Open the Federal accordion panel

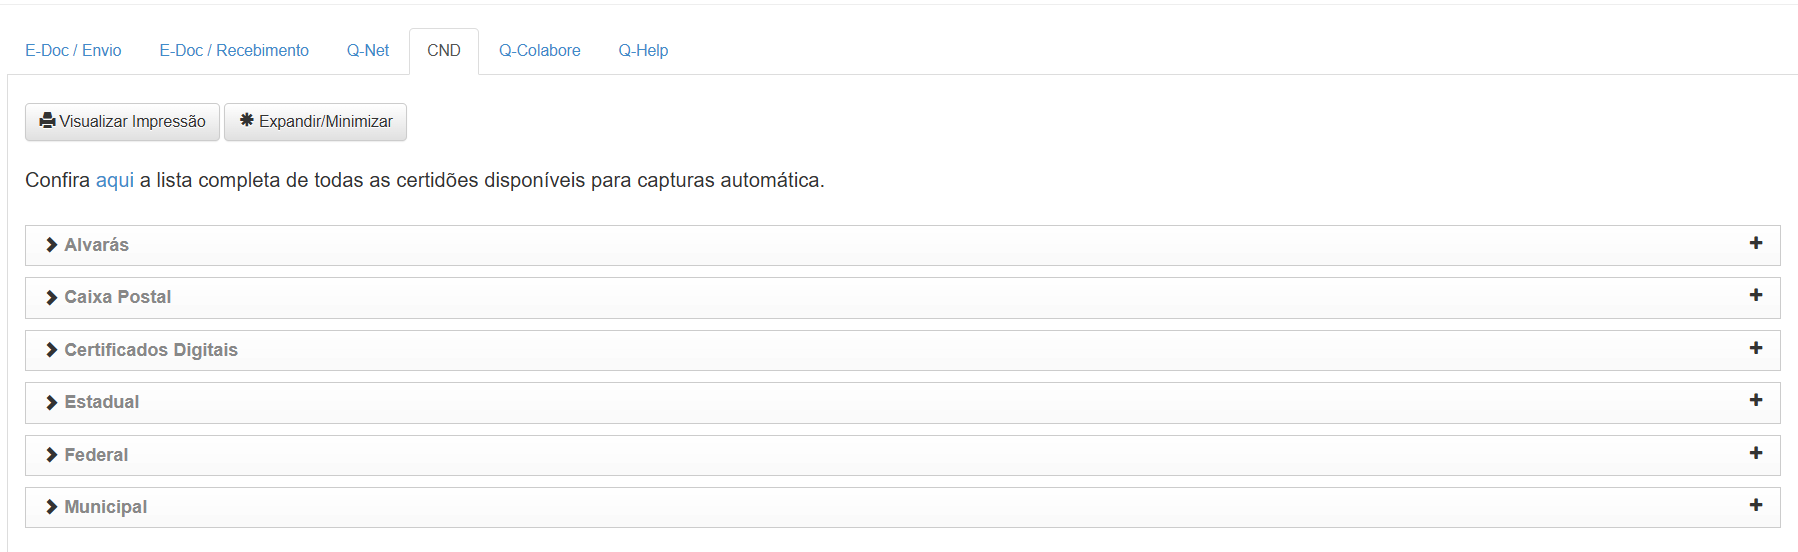[902, 455]
